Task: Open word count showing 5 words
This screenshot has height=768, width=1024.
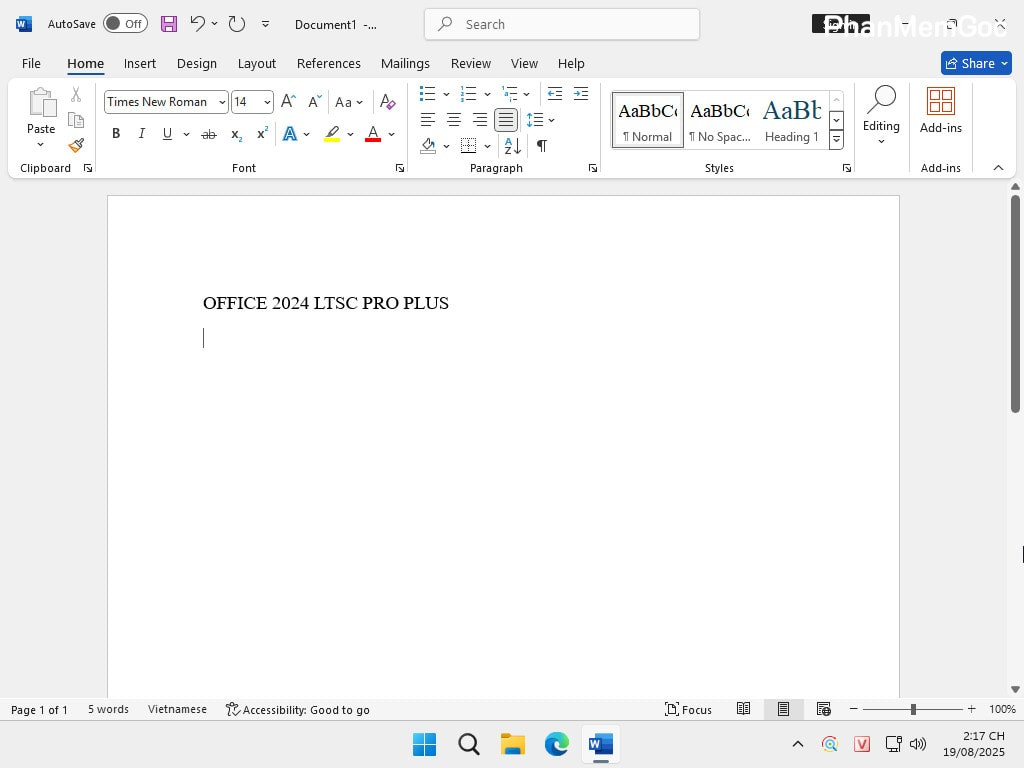Action: click(x=108, y=709)
